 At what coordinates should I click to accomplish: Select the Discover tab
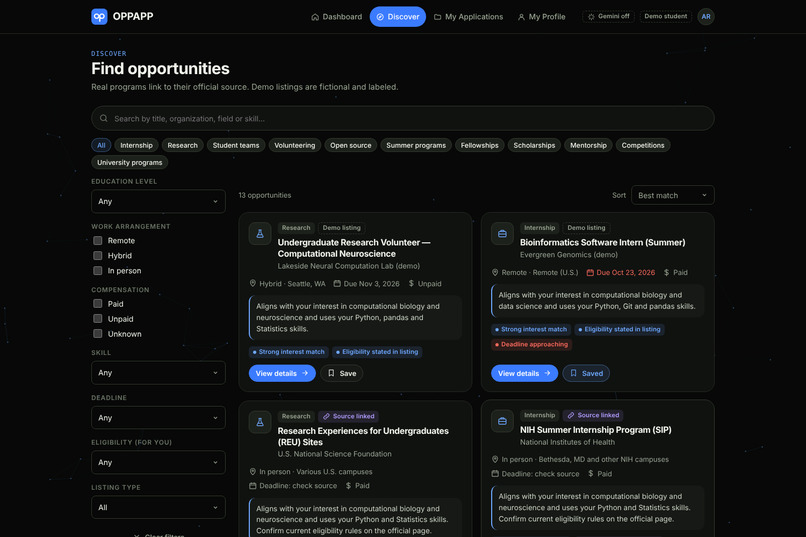398,17
